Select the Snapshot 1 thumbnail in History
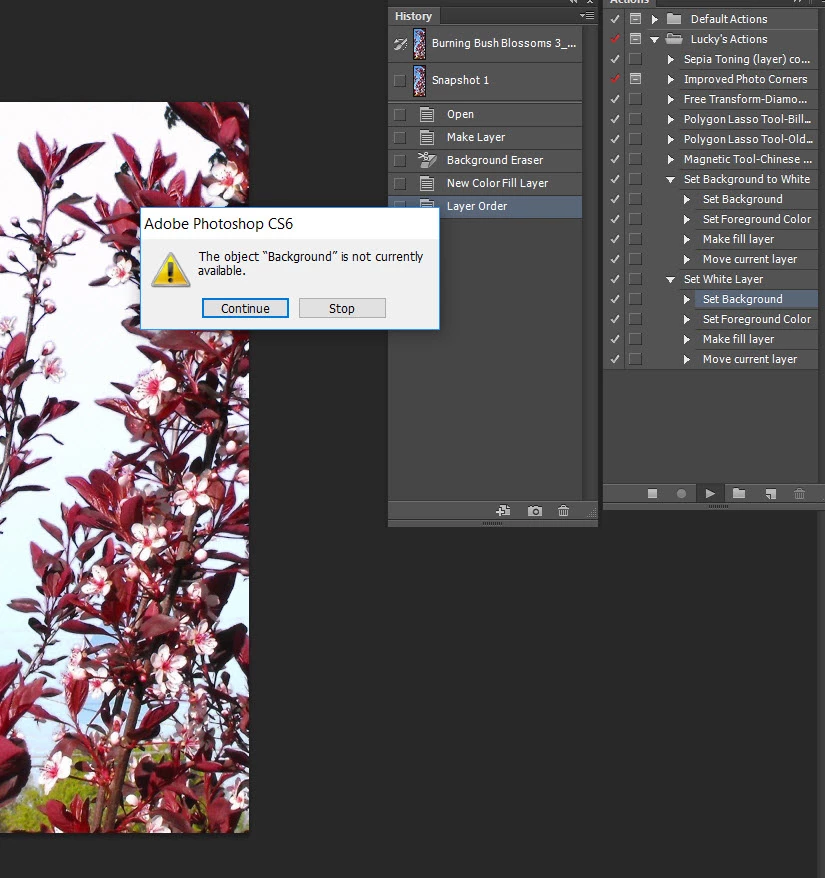Image resolution: width=825 pixels, height=878 pixels. 419,80
